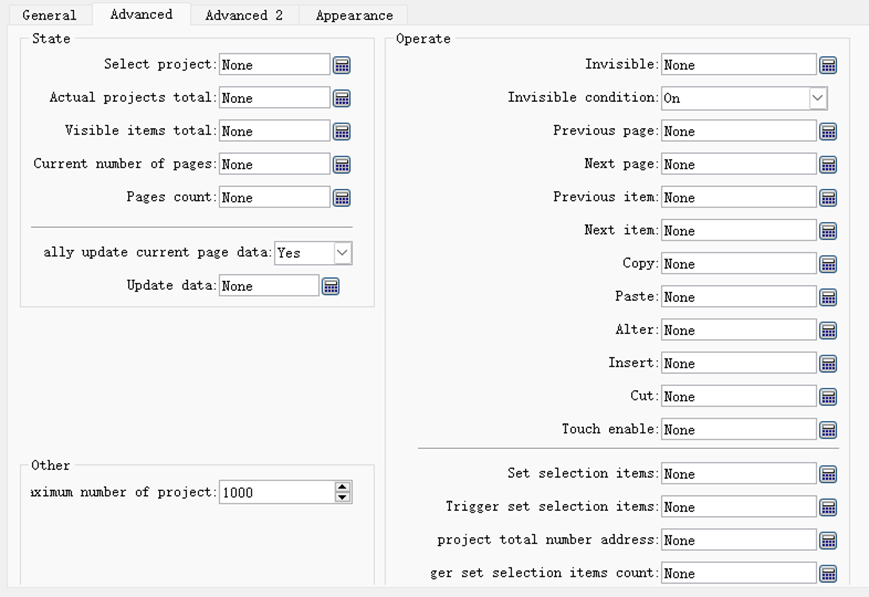Click address picker icon beside Select project

click(341, 65)
